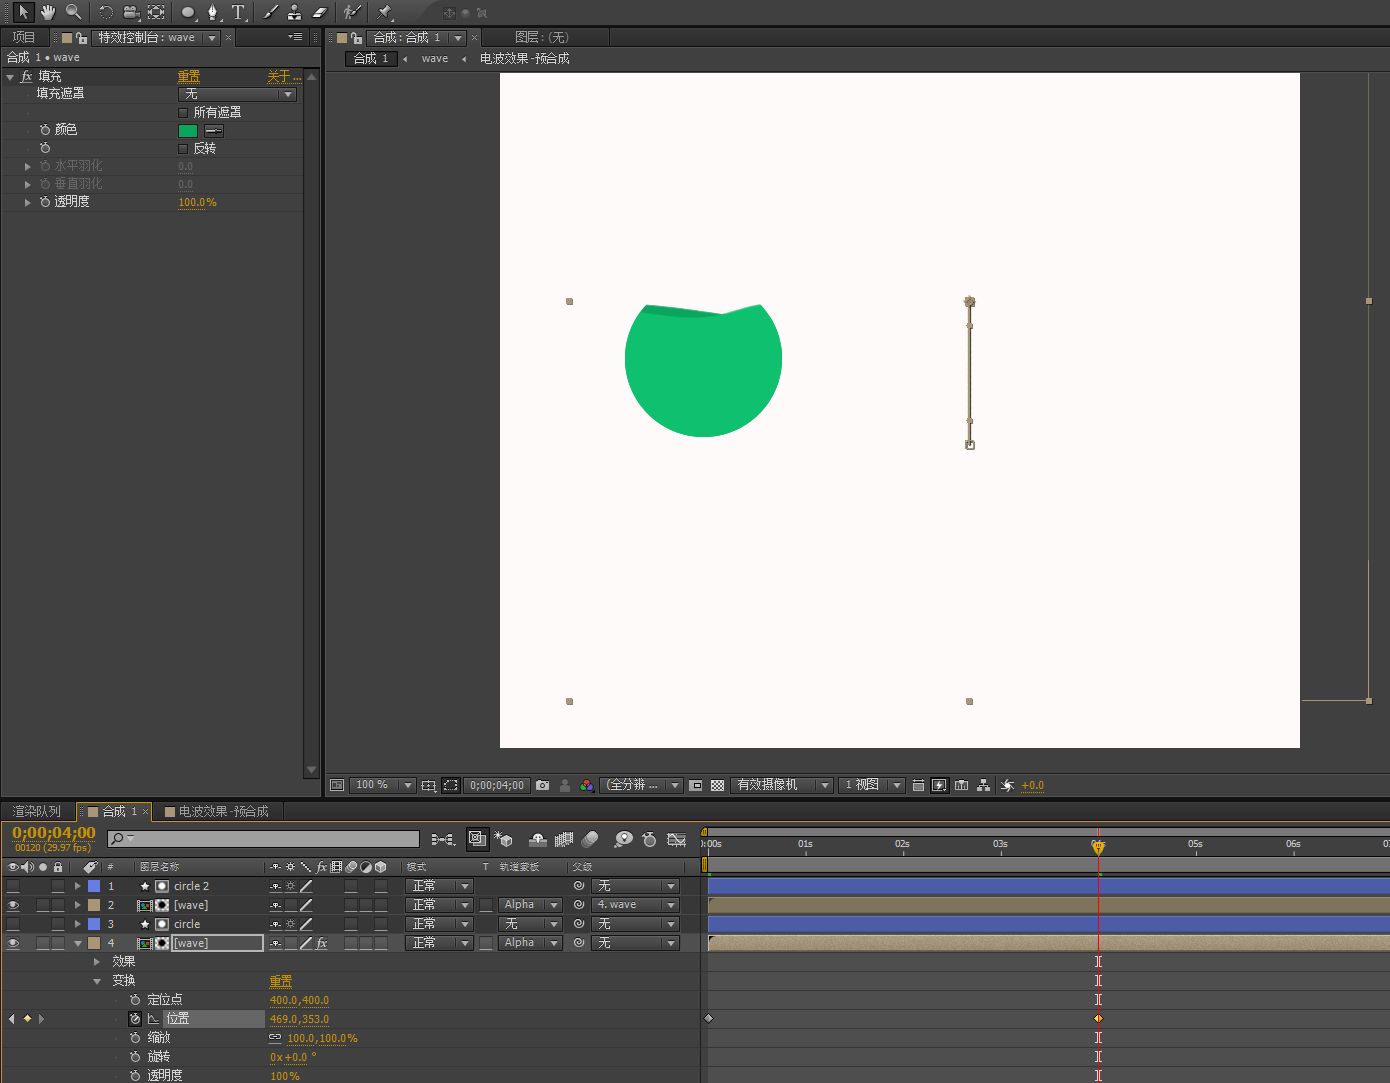Toggle the 颜色 stopwatch in effect controls

click(45, 130)
